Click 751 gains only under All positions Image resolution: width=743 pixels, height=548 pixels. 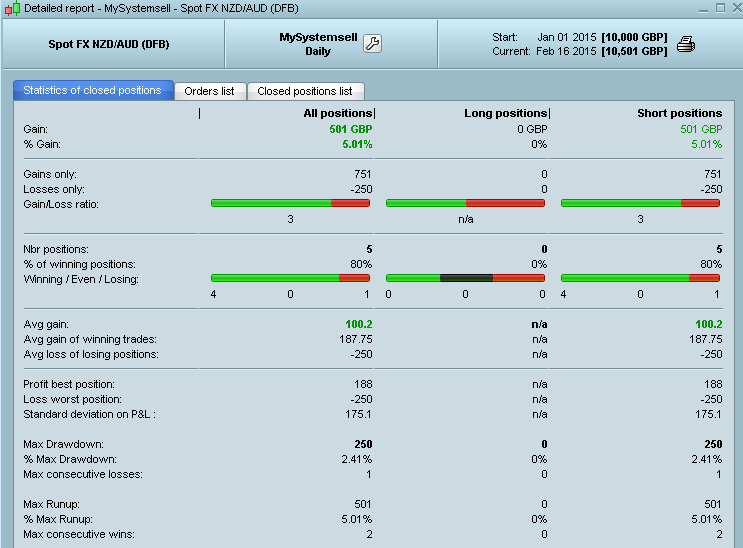362,174
